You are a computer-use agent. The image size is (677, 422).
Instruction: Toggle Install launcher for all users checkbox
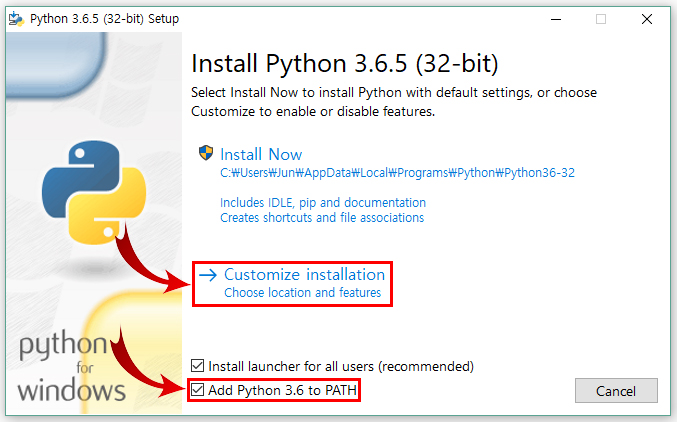pos(198,366)
